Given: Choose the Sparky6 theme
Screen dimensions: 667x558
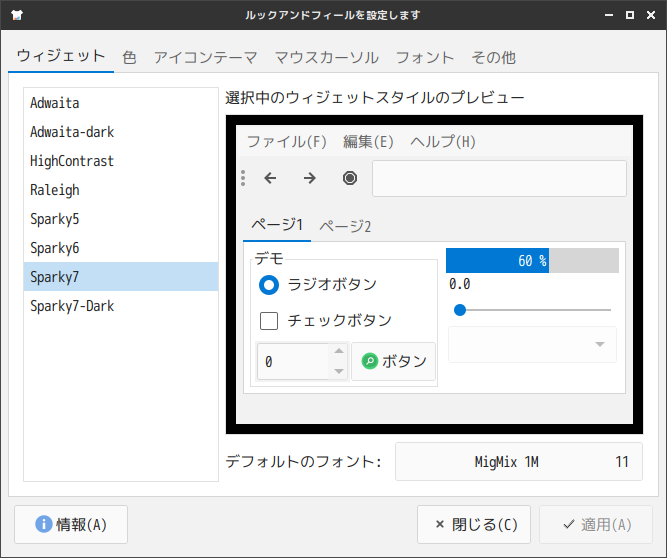Looking at the screenshot, I should click(121, 248).
